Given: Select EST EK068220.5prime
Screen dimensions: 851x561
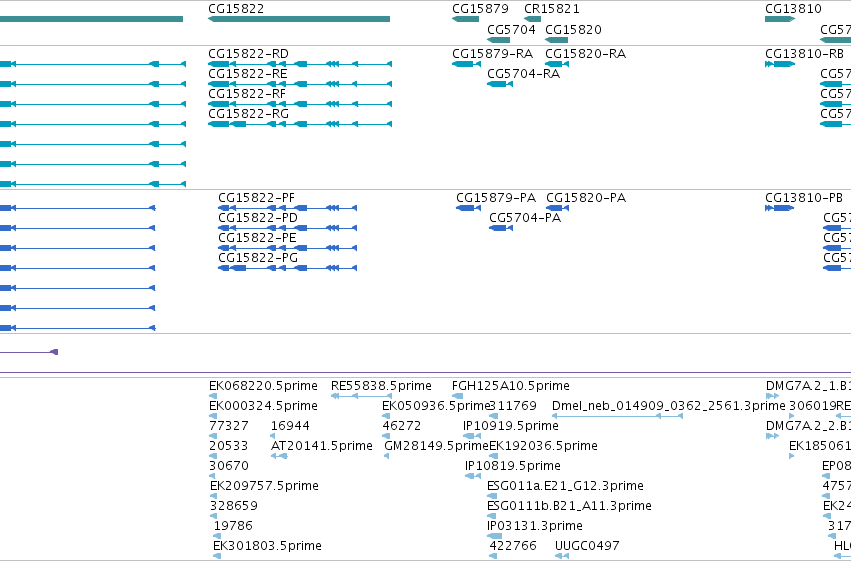Looking at the screenshot, I should pos(263,386).
